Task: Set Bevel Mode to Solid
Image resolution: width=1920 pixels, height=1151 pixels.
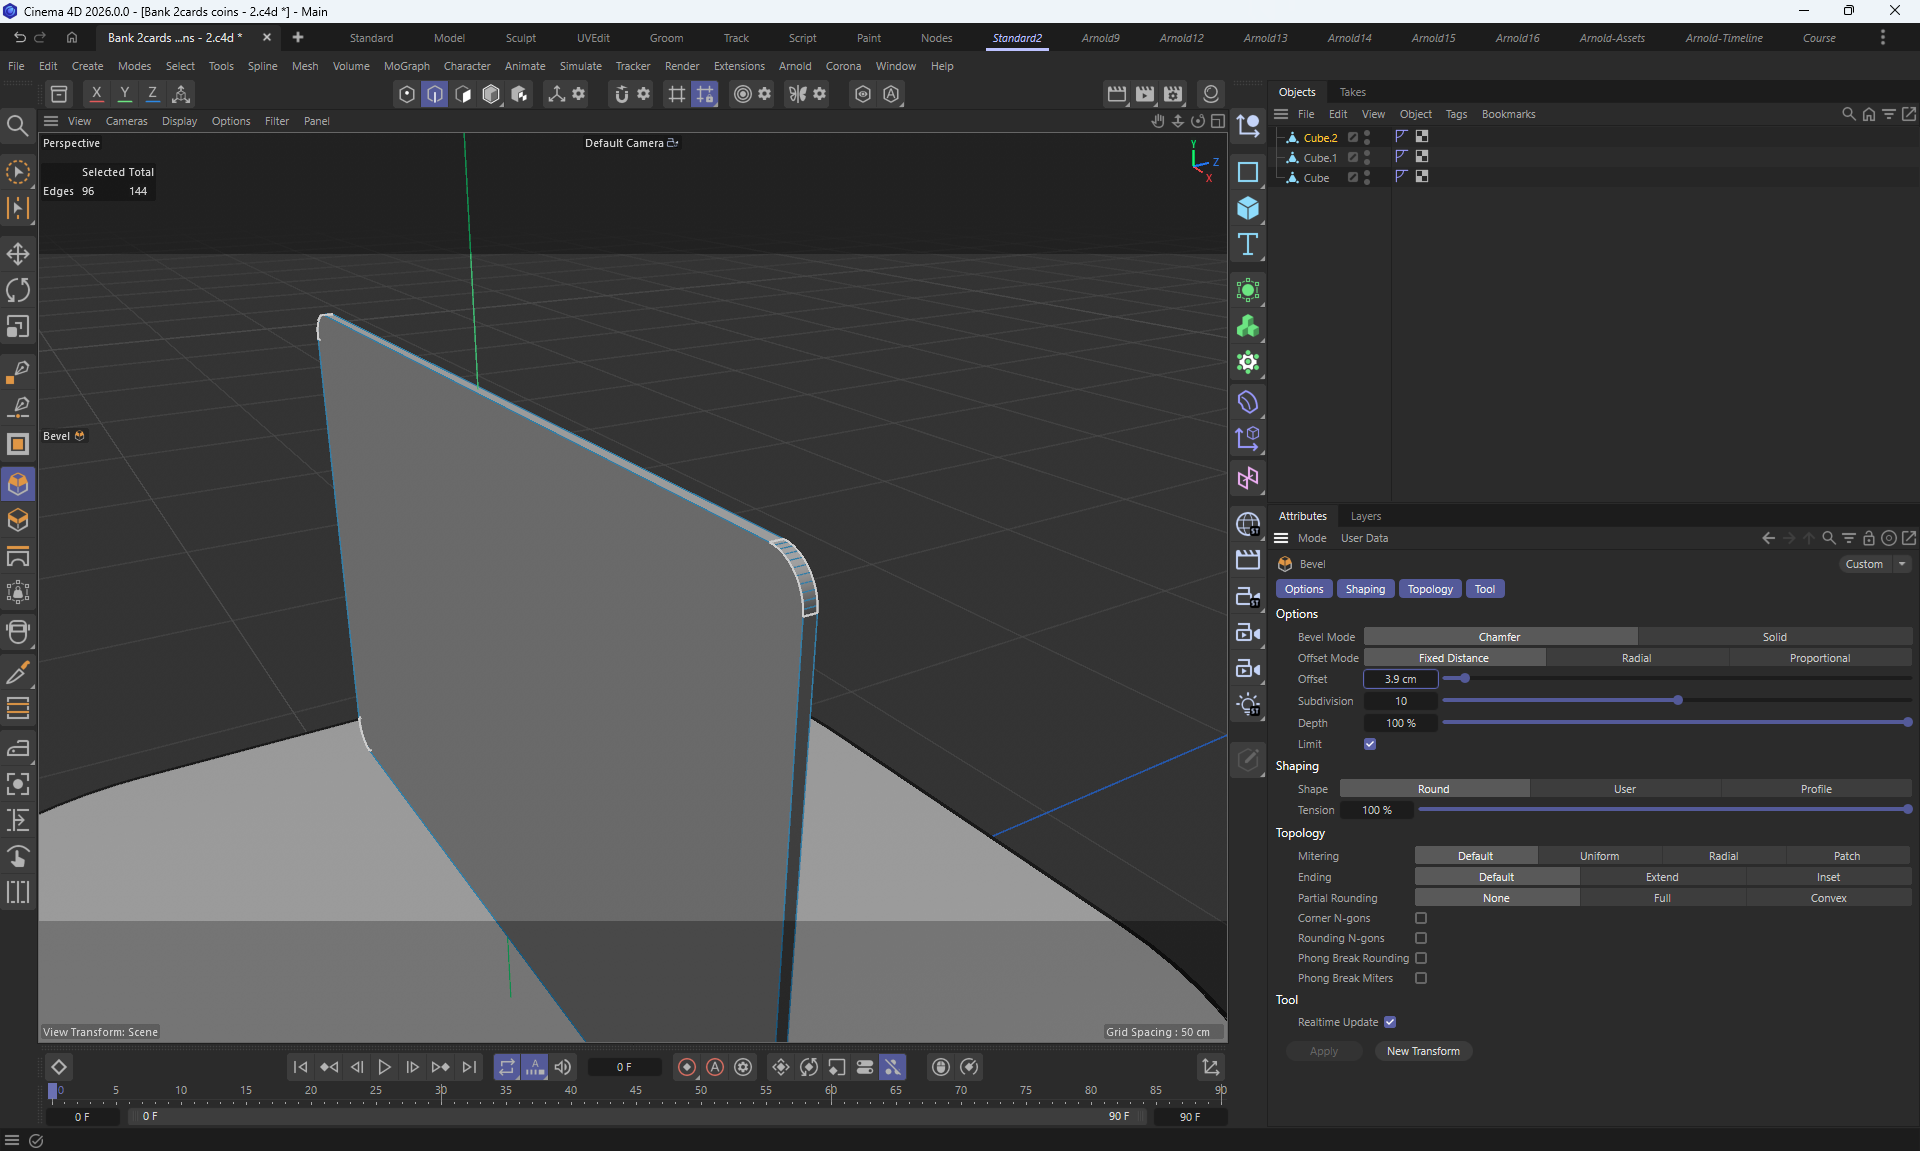Action: pos(1774,637)
